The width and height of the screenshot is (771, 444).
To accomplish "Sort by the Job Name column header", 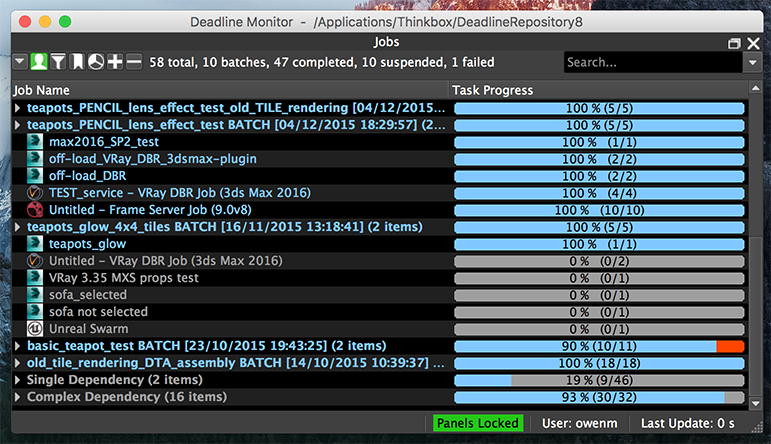I will pyautogui.click(x=230, y=90).
